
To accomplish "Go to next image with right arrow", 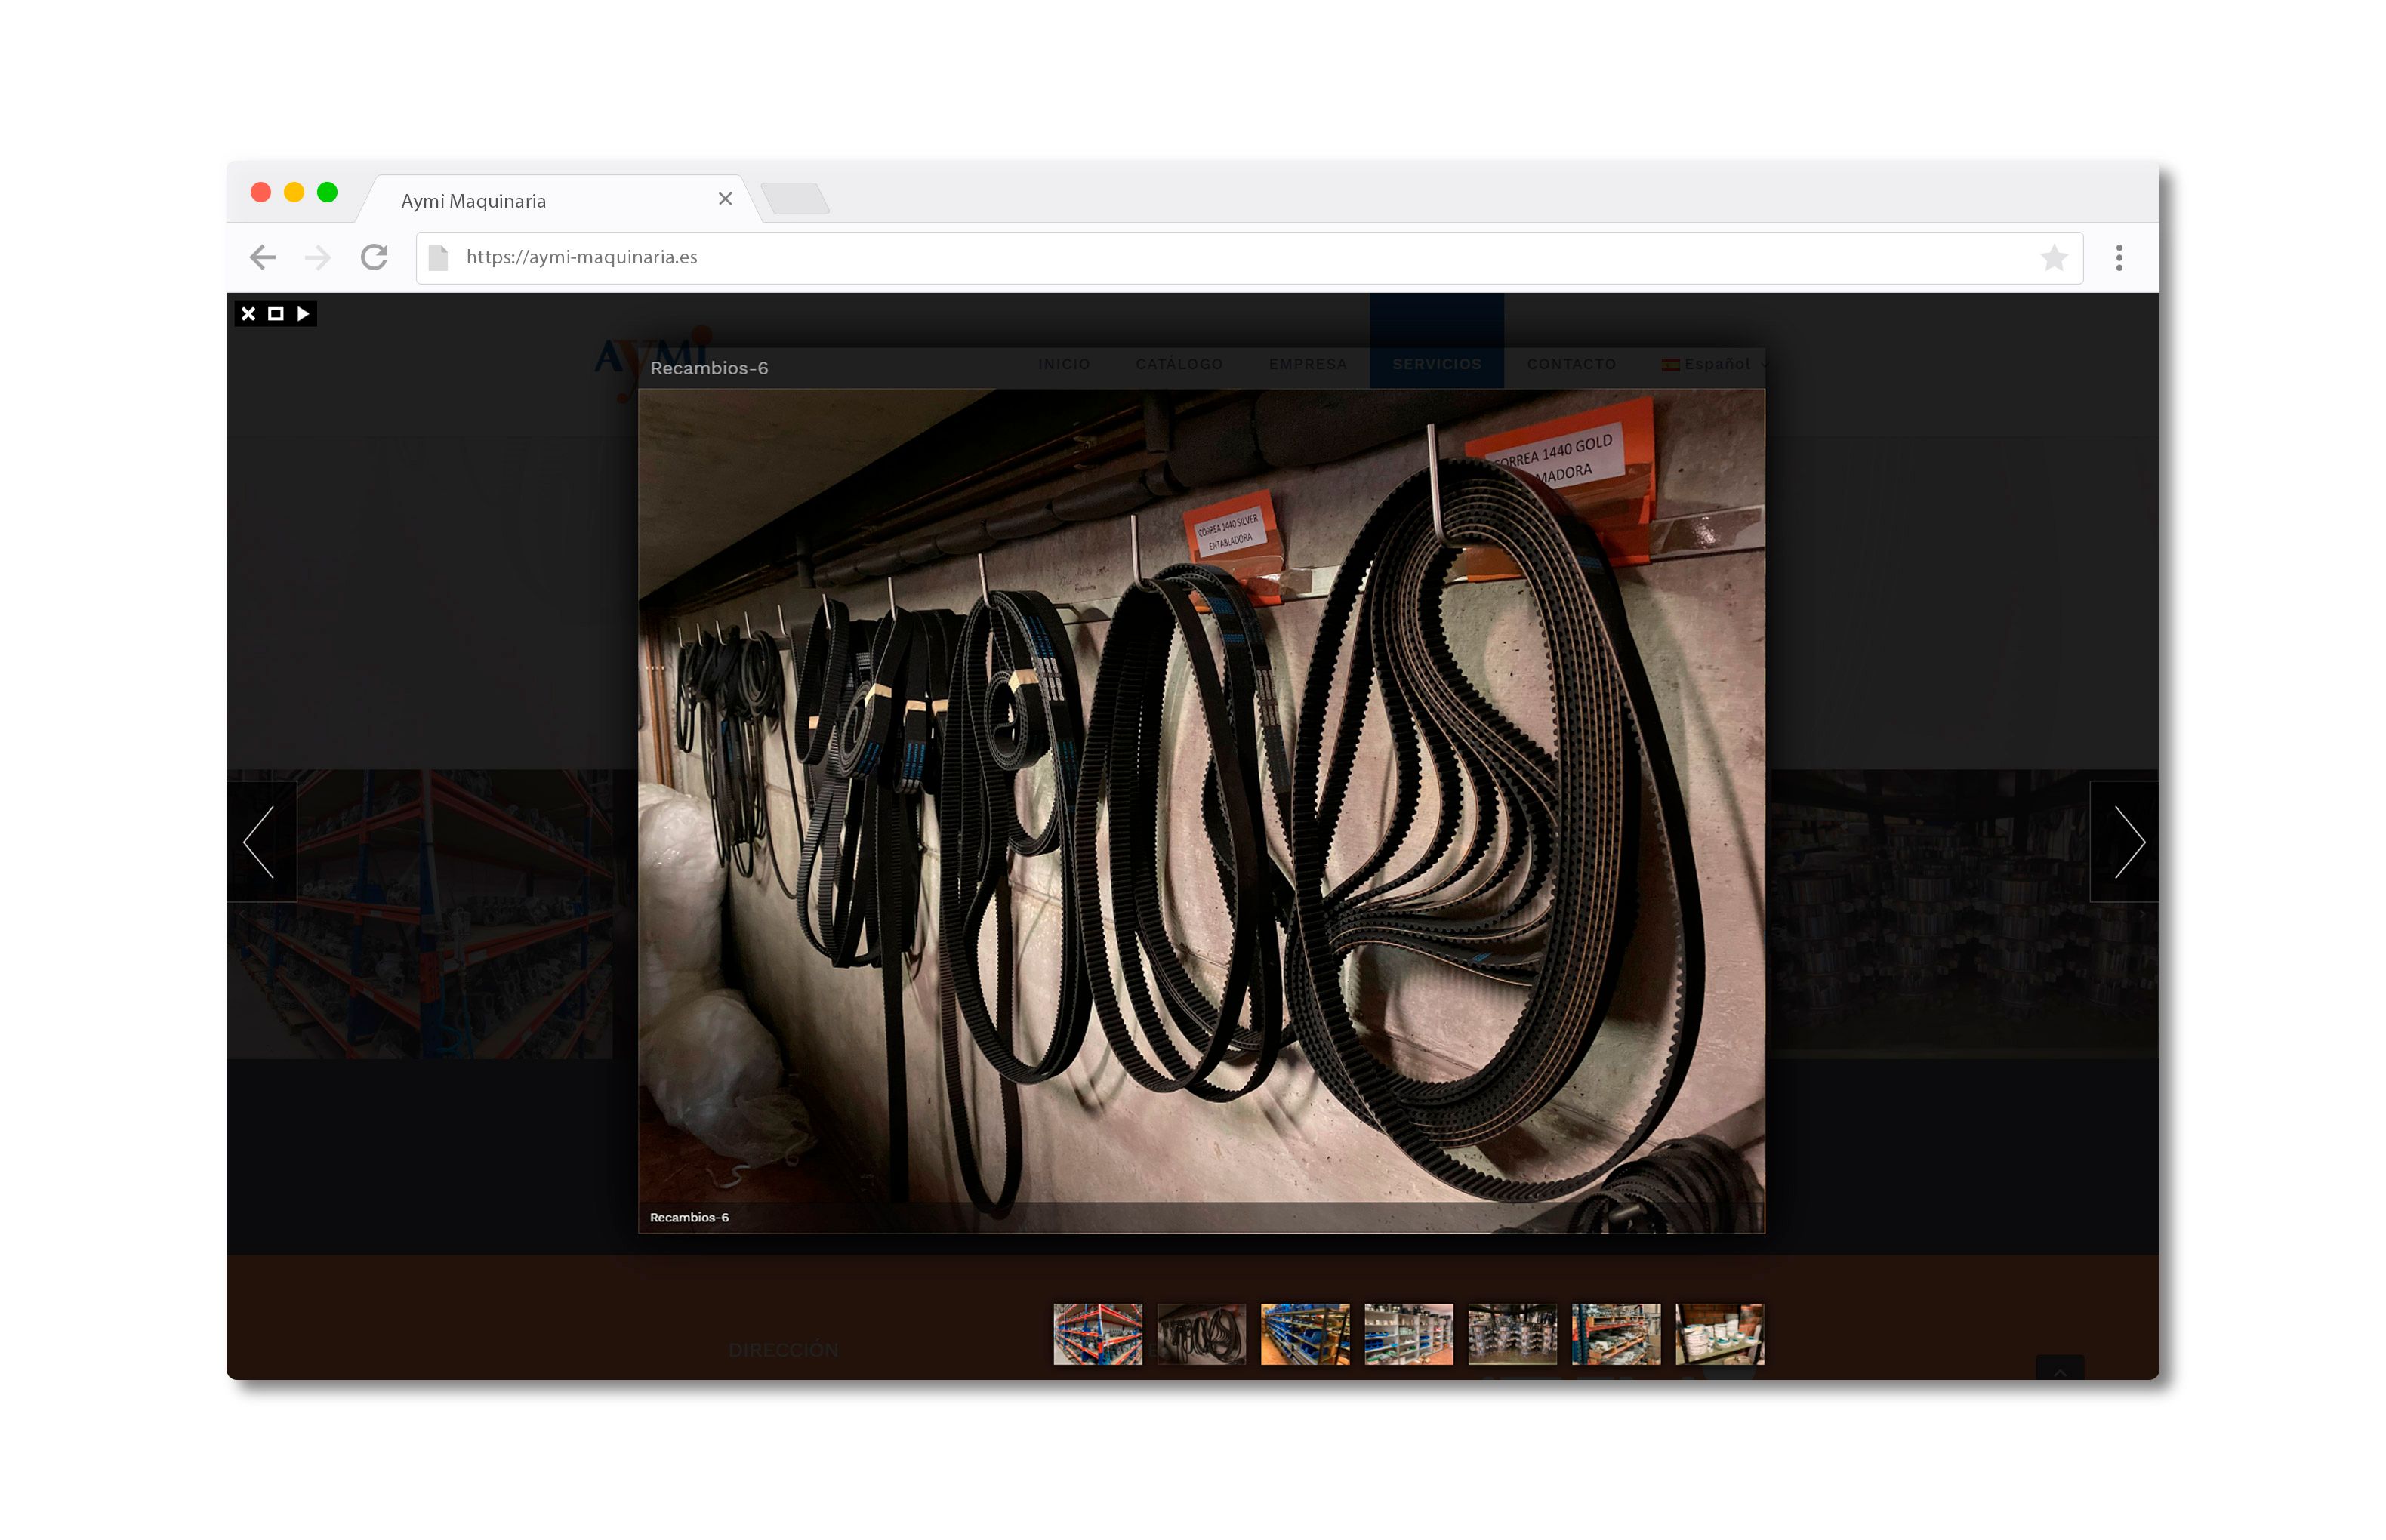I will 2124,842.
